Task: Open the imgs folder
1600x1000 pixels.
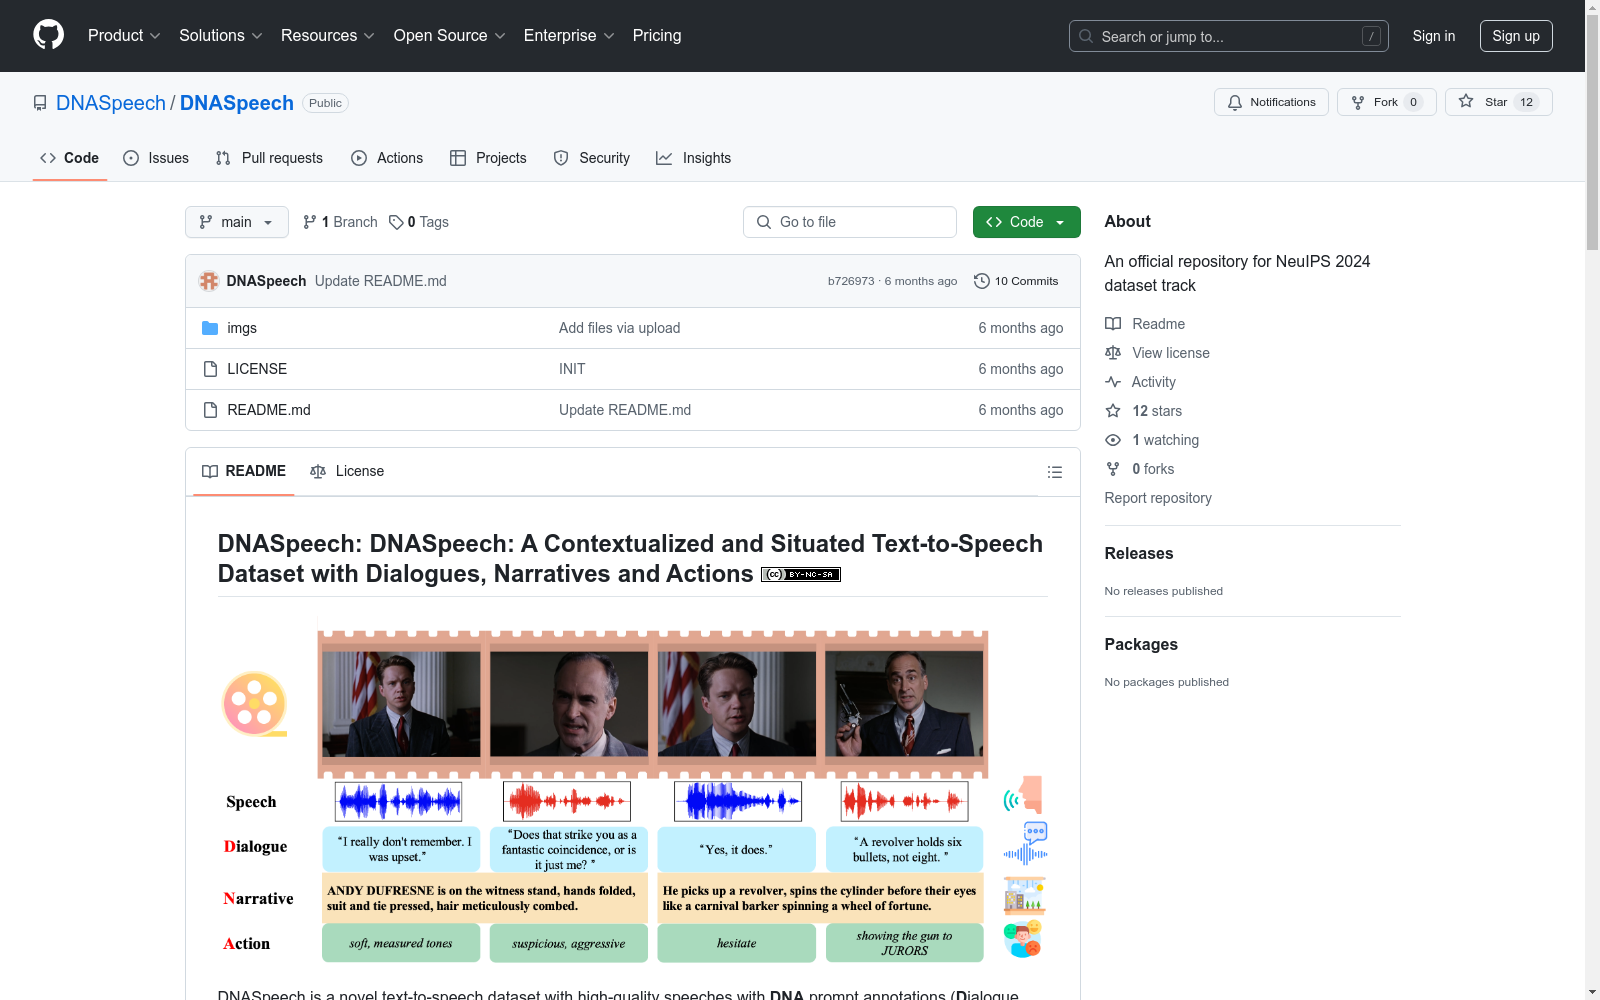Action: tap(242, 328)
